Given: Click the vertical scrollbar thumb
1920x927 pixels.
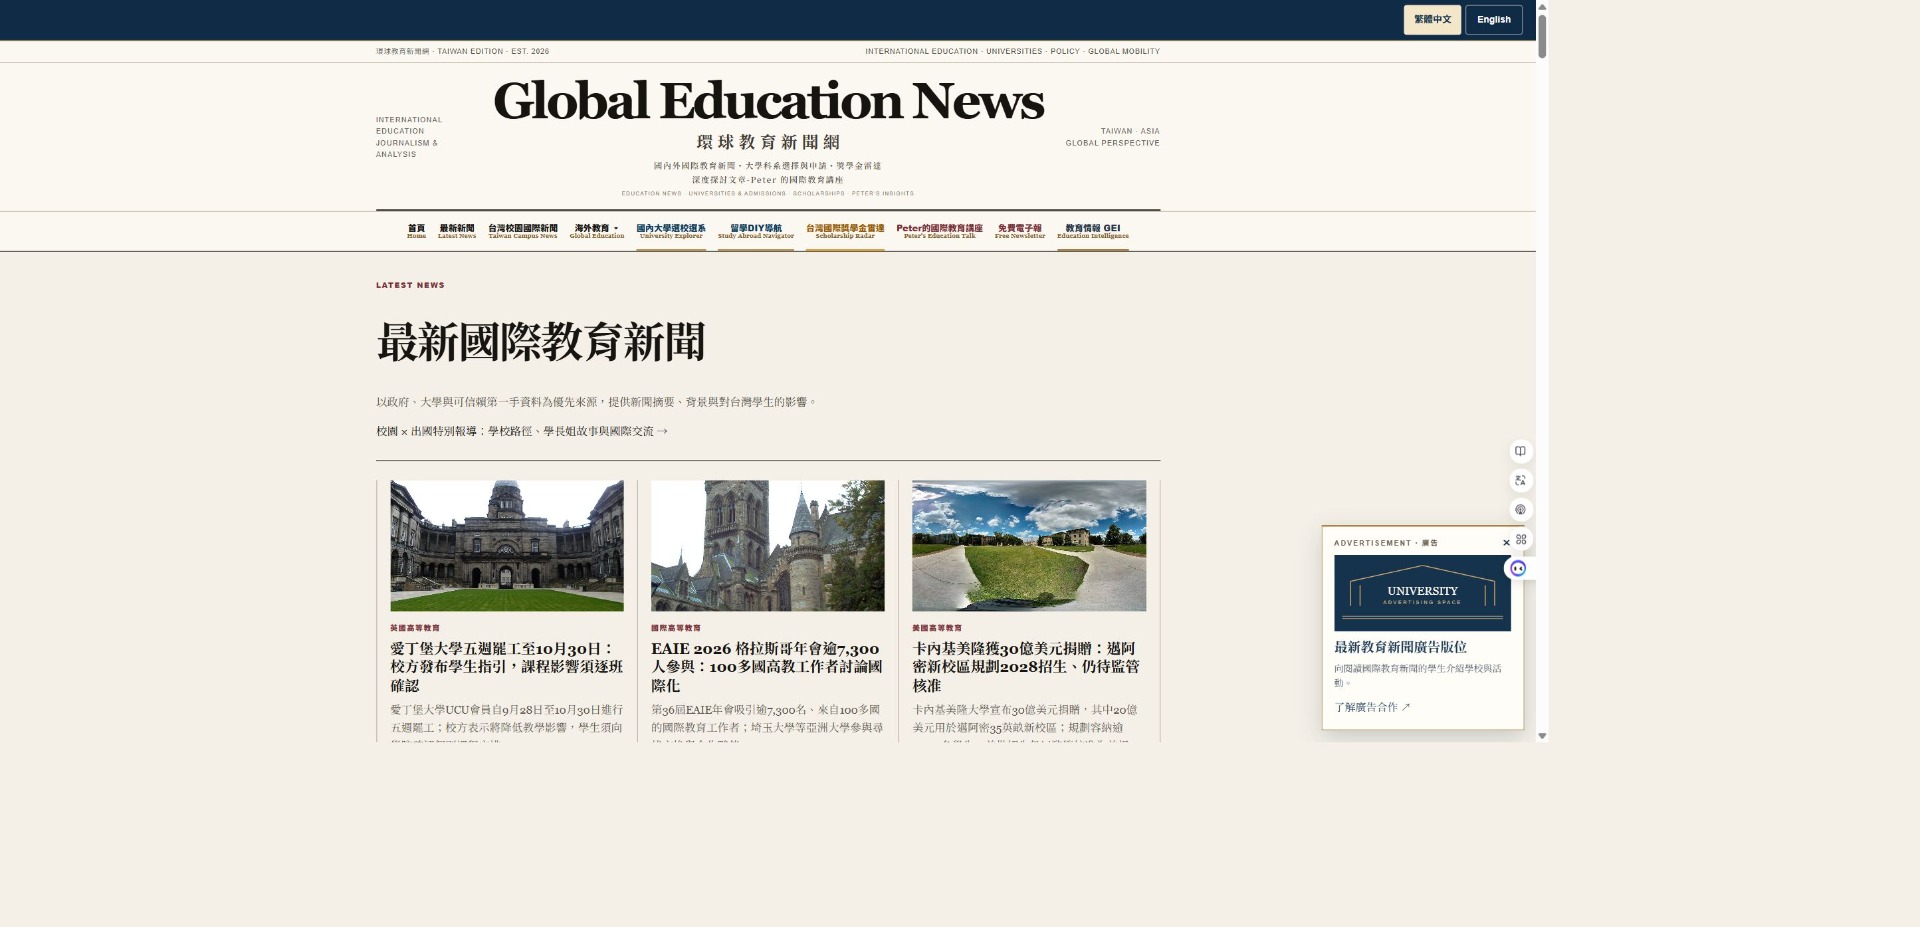Looking at the screenshot, I should coord(1542,36).
